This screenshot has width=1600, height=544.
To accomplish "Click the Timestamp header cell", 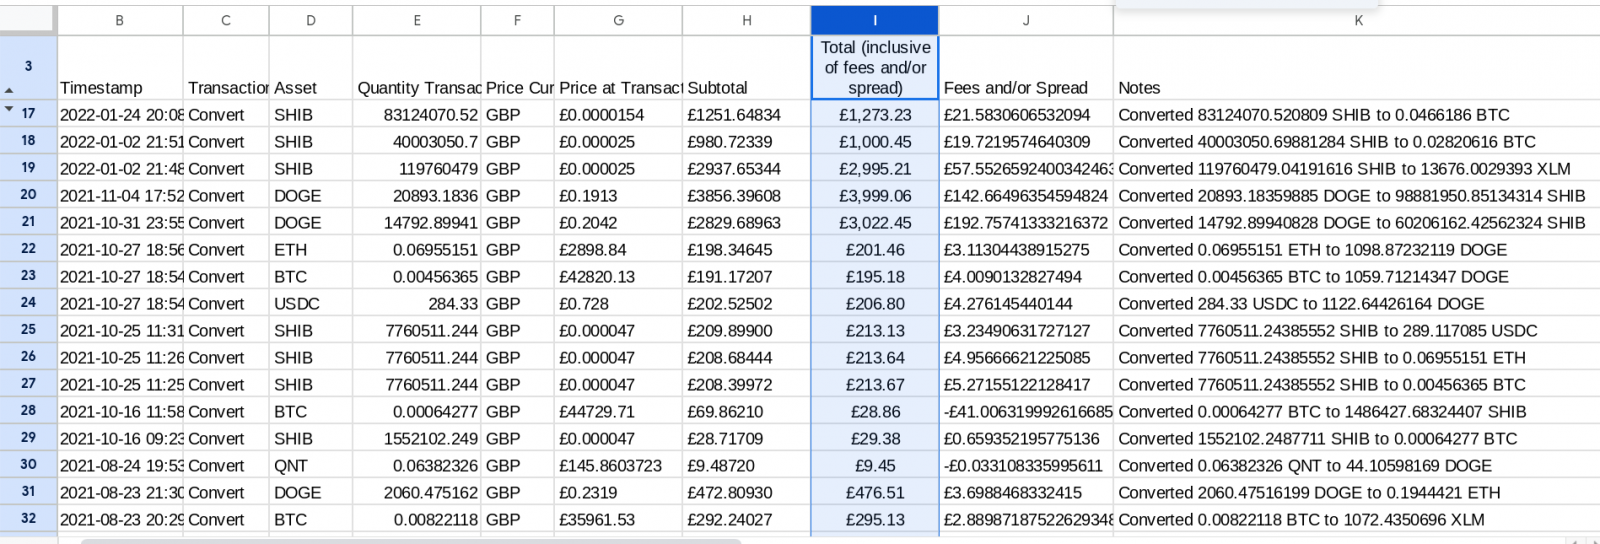I will (x=120, y=88).
